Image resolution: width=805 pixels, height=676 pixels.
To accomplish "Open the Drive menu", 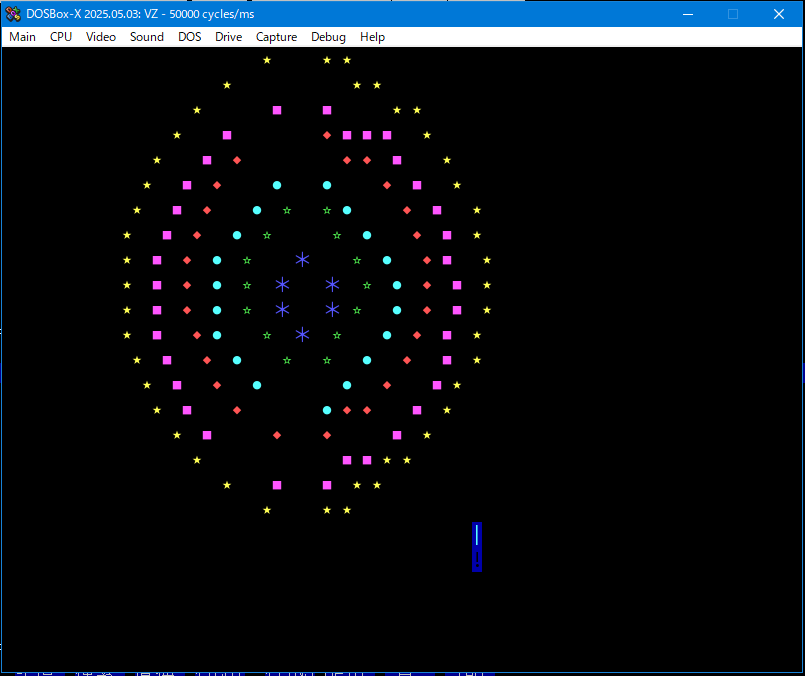I will 228,37.
